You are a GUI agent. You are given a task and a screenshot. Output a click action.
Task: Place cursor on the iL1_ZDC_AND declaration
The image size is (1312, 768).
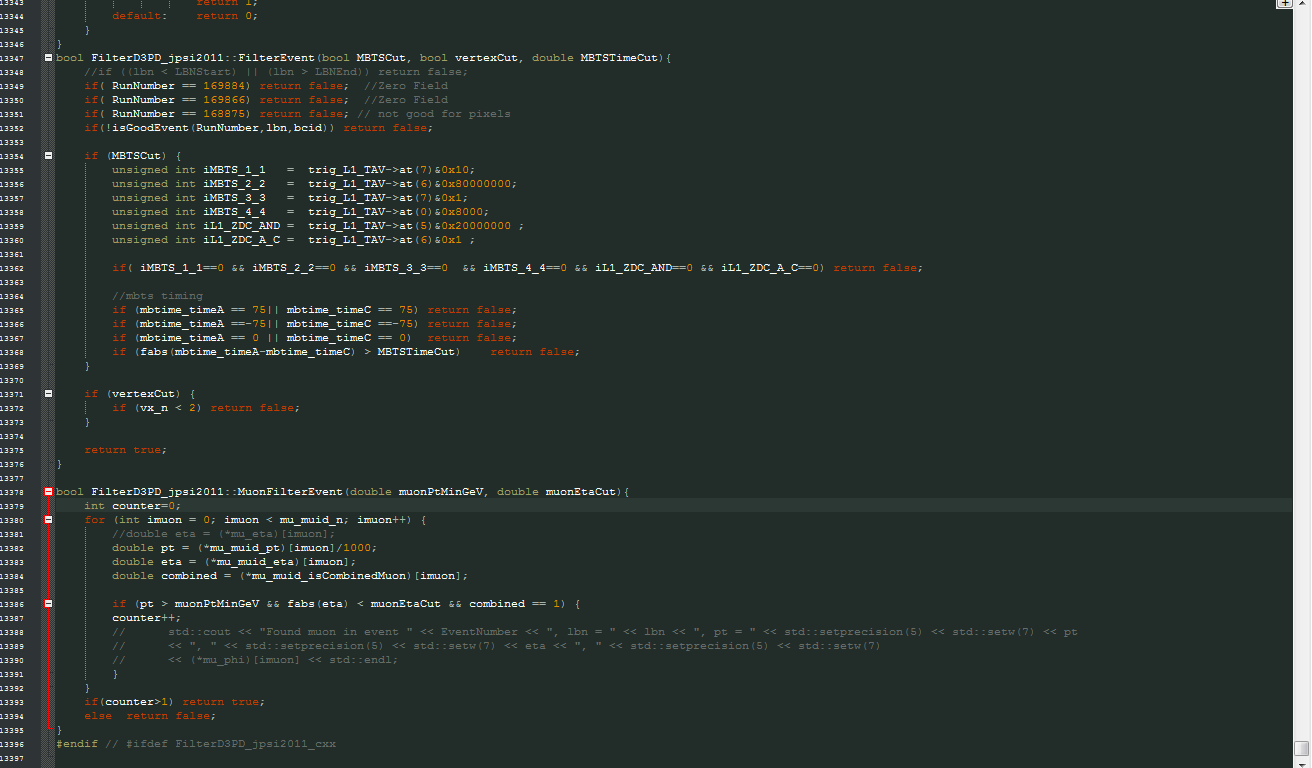pos(245,226)
